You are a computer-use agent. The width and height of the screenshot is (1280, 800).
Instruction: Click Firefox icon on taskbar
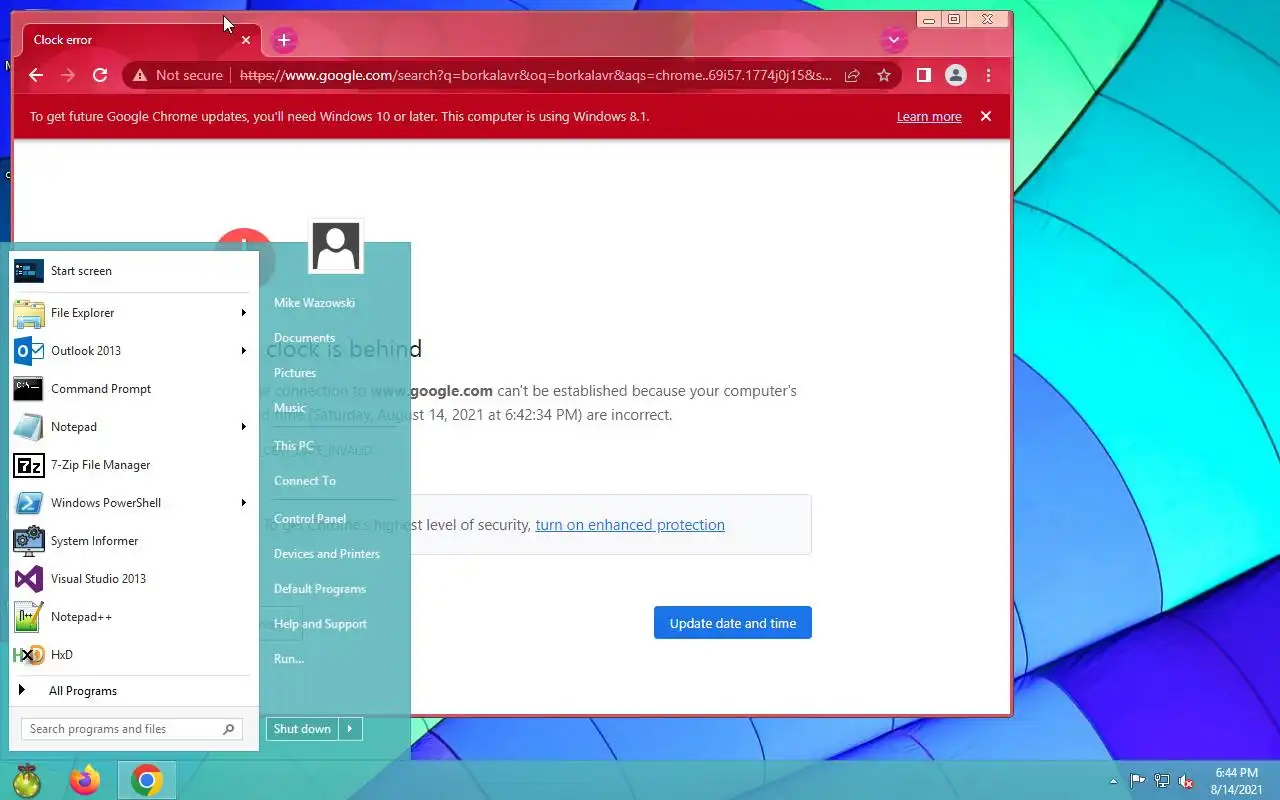pyautogui.click(x=85, y=780)
